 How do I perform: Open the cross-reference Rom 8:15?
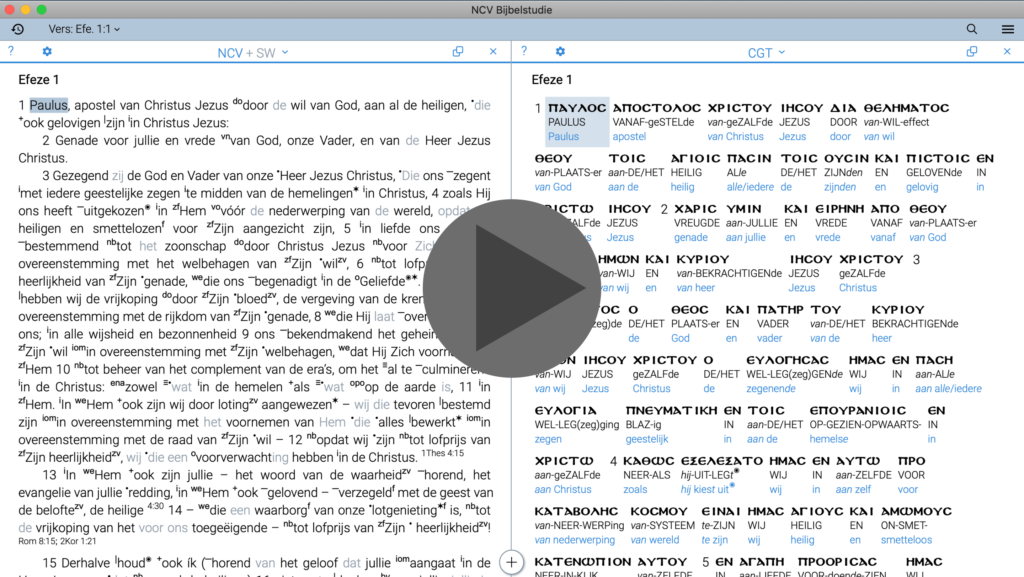pyautogui.click(x=38, y=541)
